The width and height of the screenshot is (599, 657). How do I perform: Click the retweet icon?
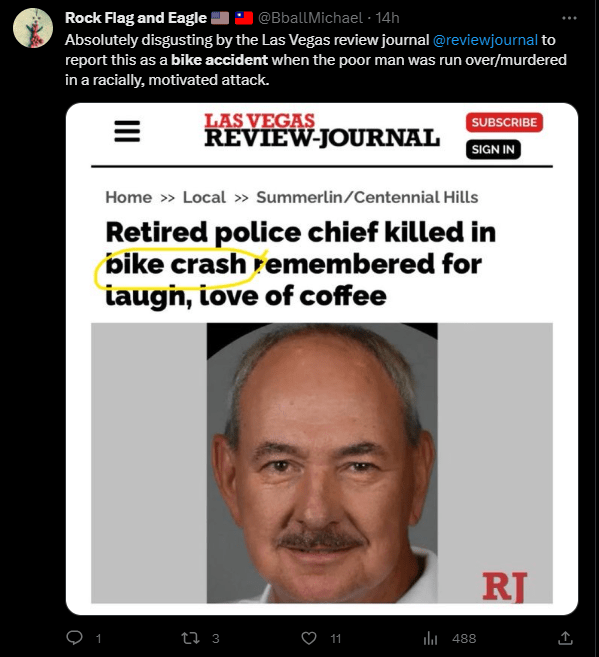click(190, 638)
